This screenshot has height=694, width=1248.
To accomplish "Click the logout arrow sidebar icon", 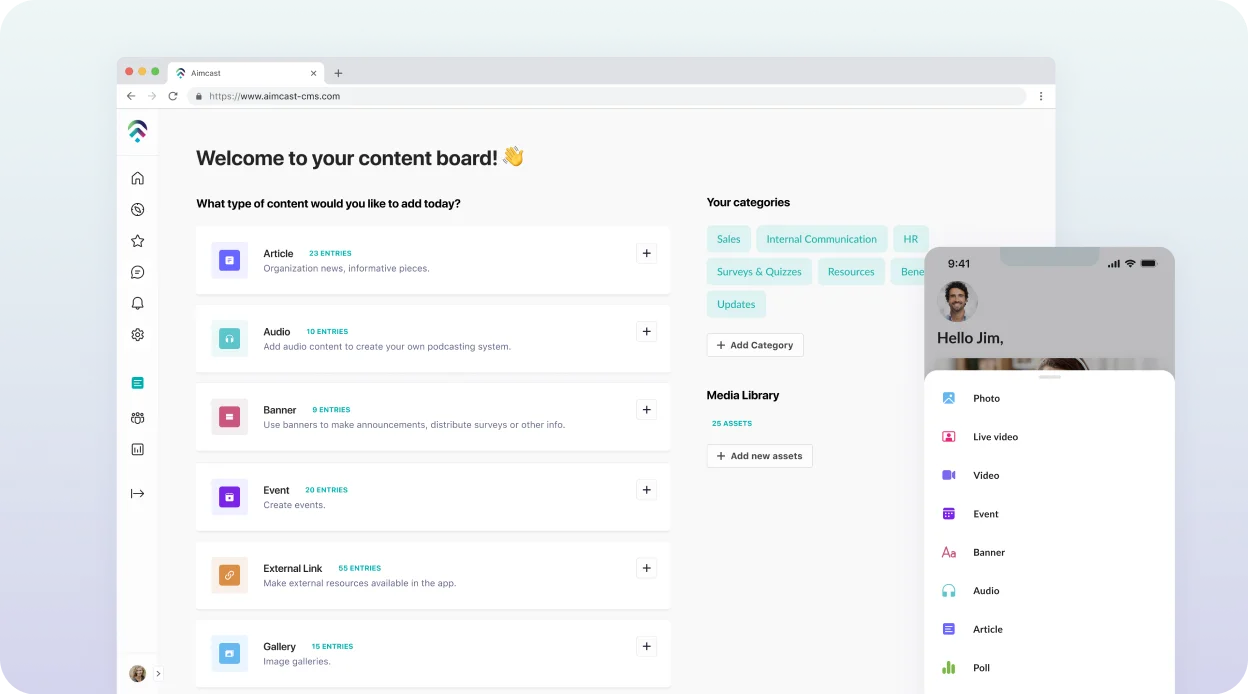I will coord(138,493).
